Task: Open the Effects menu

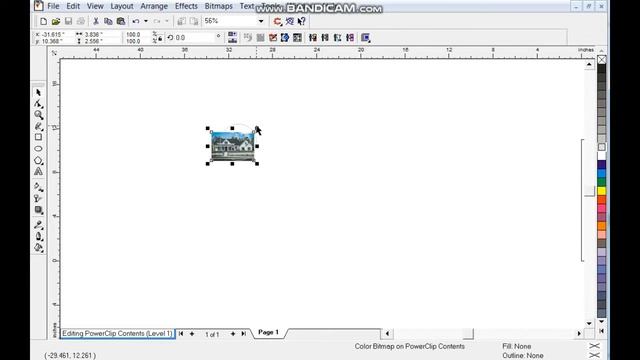Action: (186, 6)
